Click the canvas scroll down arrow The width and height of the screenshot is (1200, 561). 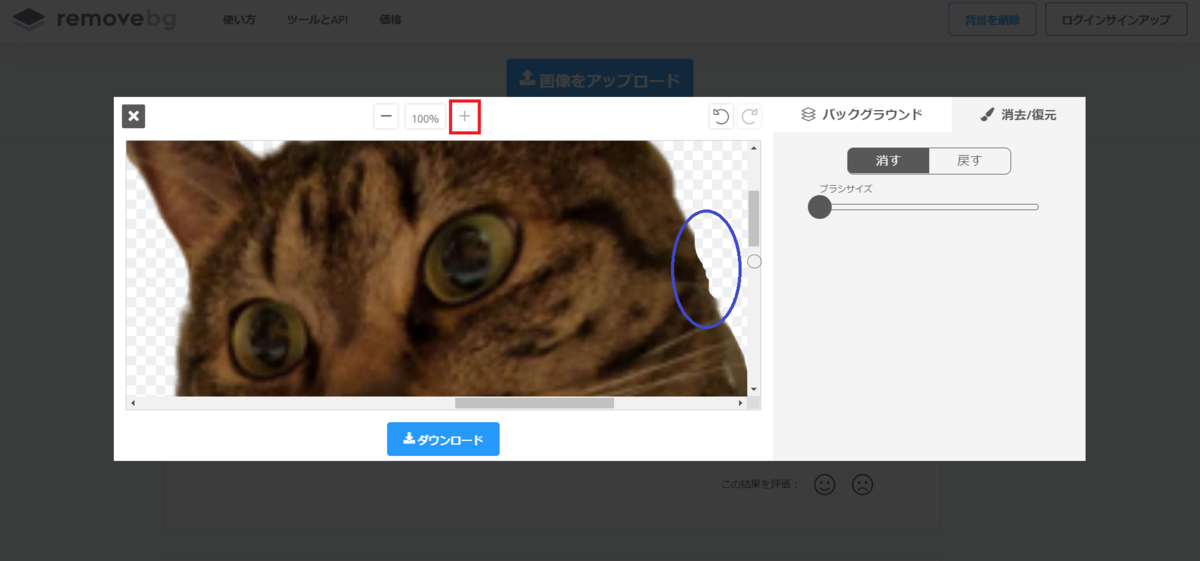coord(754,389)
